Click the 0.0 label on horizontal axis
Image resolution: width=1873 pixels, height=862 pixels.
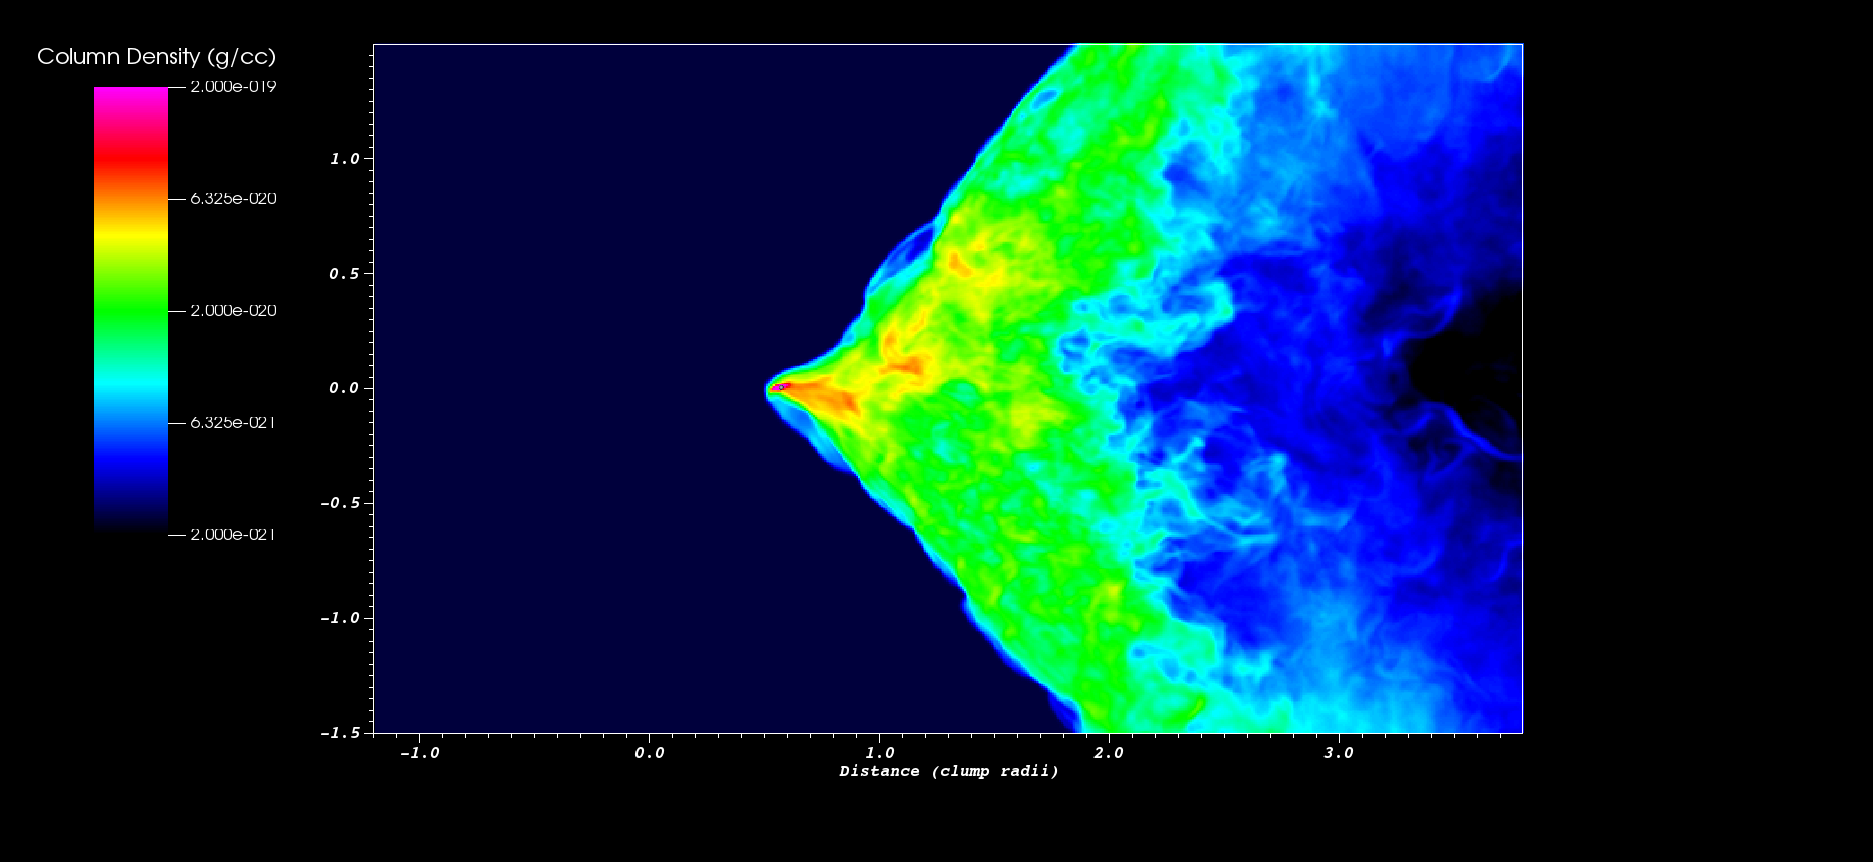[x=649, y=753]
